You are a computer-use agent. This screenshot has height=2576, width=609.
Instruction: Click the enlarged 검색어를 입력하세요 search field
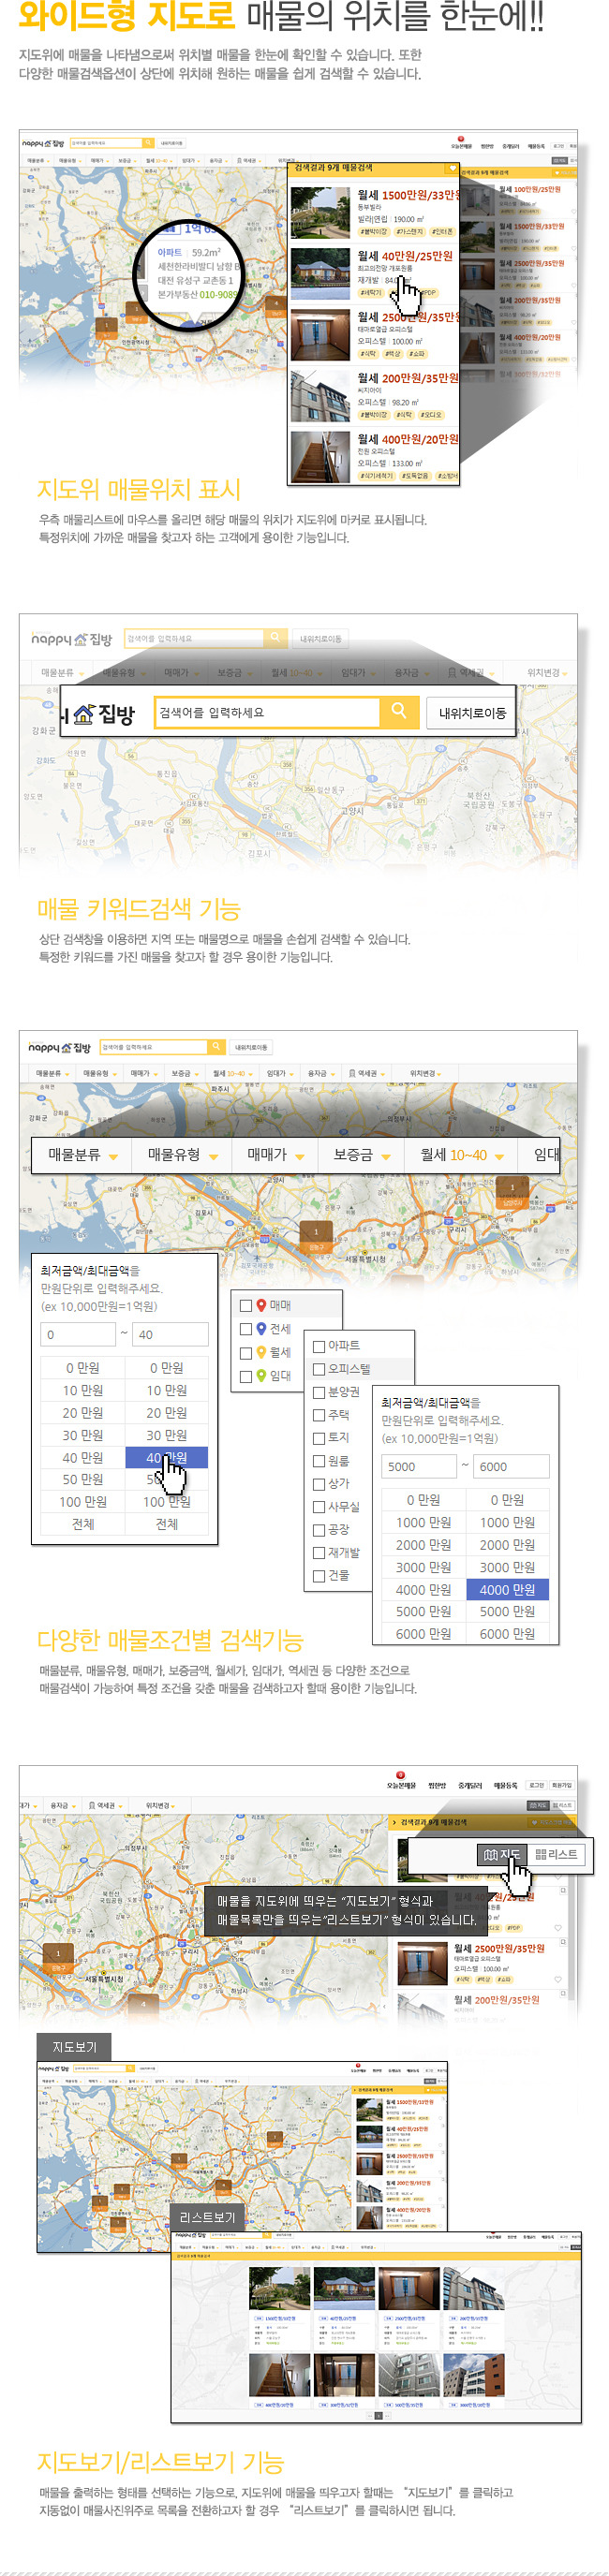pos(267,712)
